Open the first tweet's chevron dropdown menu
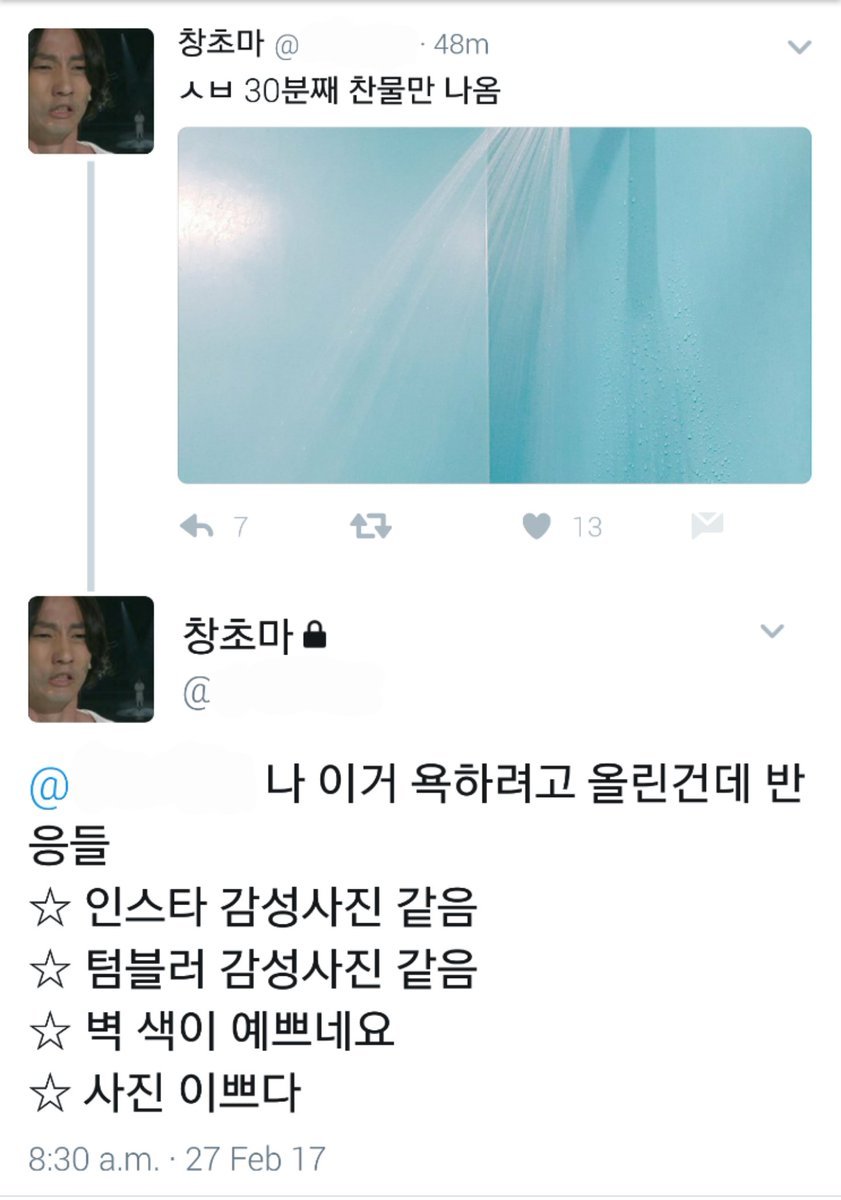 (x=799, y=47)
